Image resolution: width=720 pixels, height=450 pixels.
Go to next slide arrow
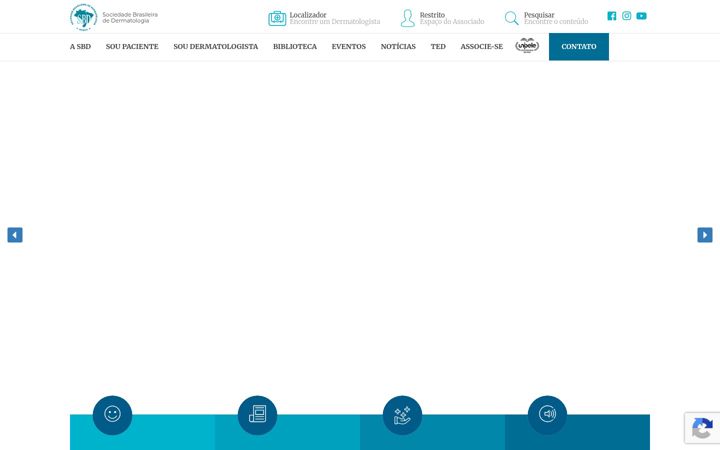point(705,235)
